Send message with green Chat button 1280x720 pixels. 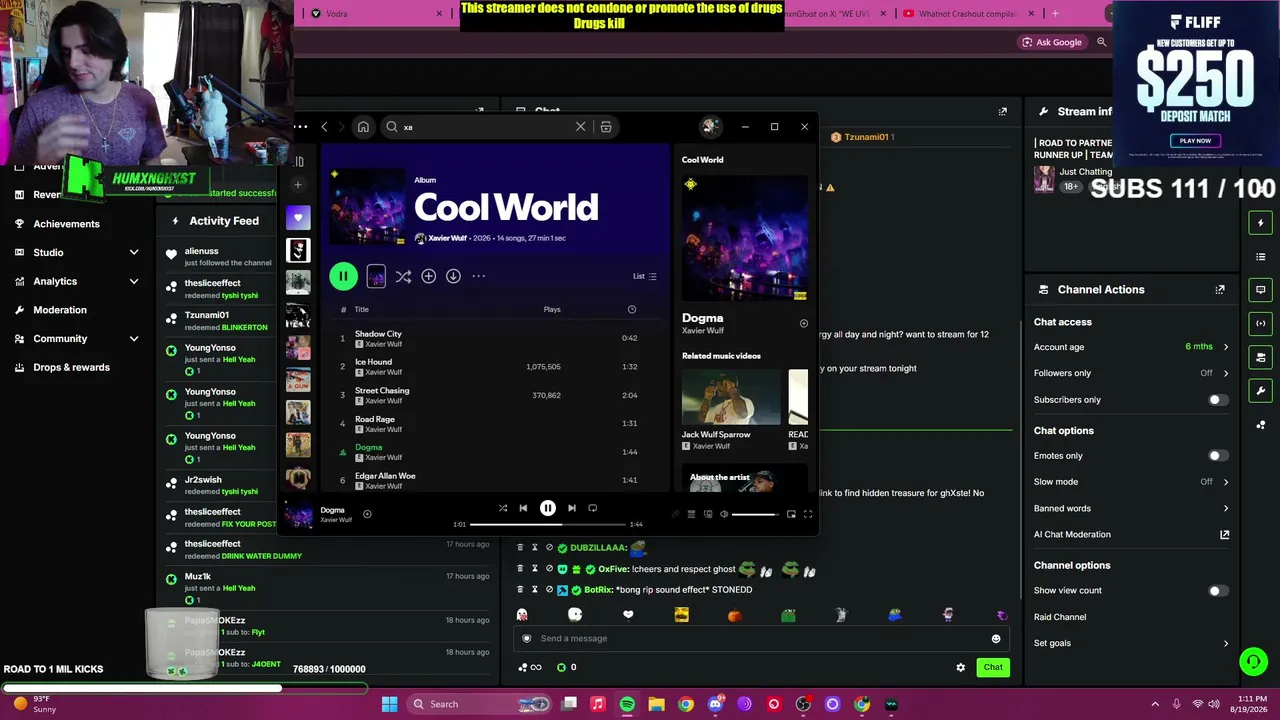(x=993, y=667)
